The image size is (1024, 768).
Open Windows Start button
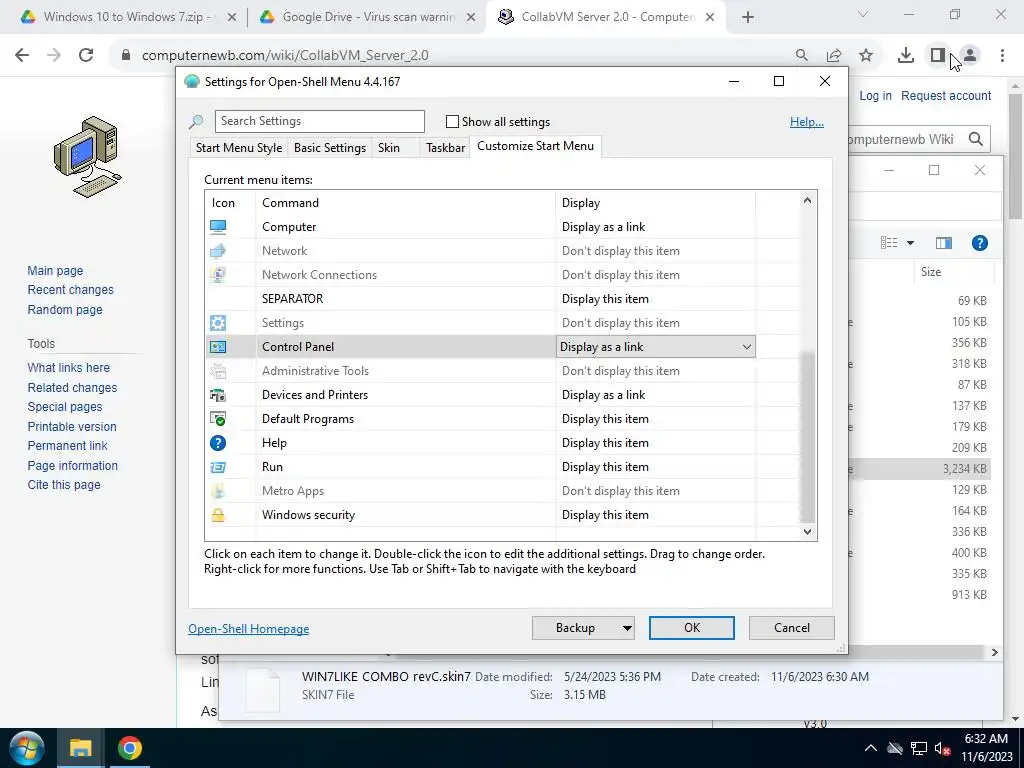(x=26, y=748)
